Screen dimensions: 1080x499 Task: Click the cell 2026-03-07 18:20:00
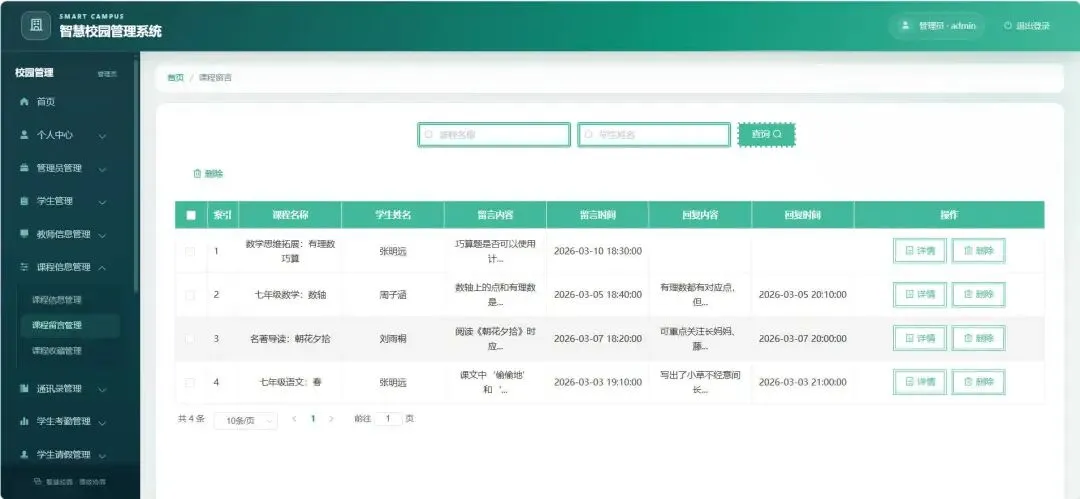click(598, 338)
